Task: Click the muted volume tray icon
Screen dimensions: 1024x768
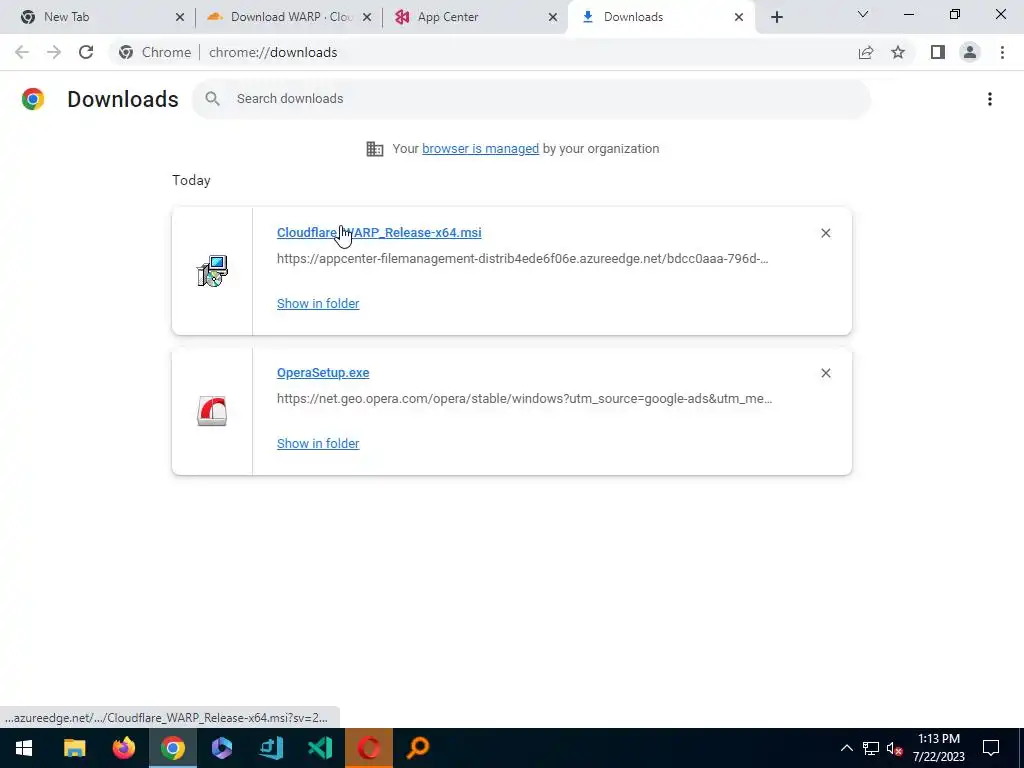Action: tap(894, 748)
